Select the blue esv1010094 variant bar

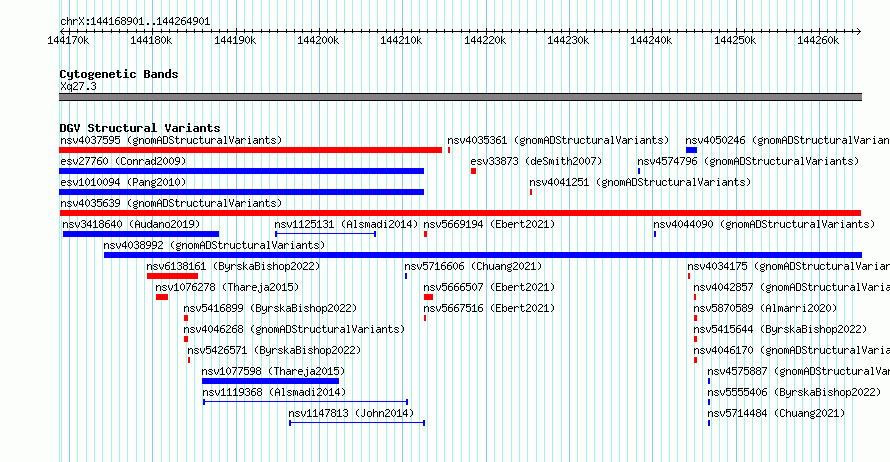[x=241, y=192]
